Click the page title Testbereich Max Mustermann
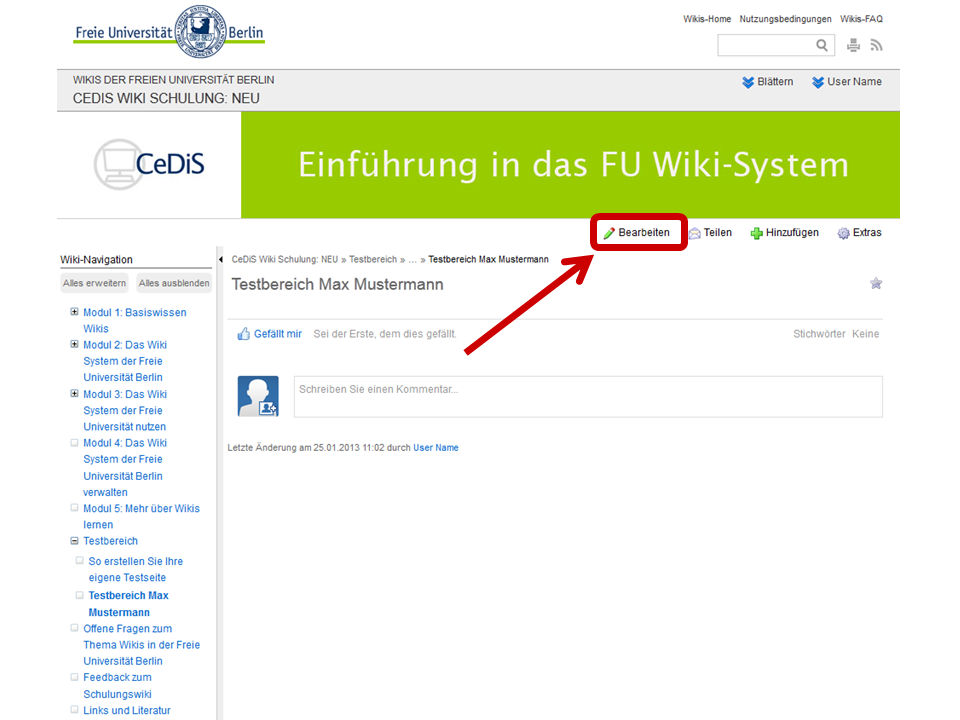Viewport: 960px width, 720px height. click(337, 284)
